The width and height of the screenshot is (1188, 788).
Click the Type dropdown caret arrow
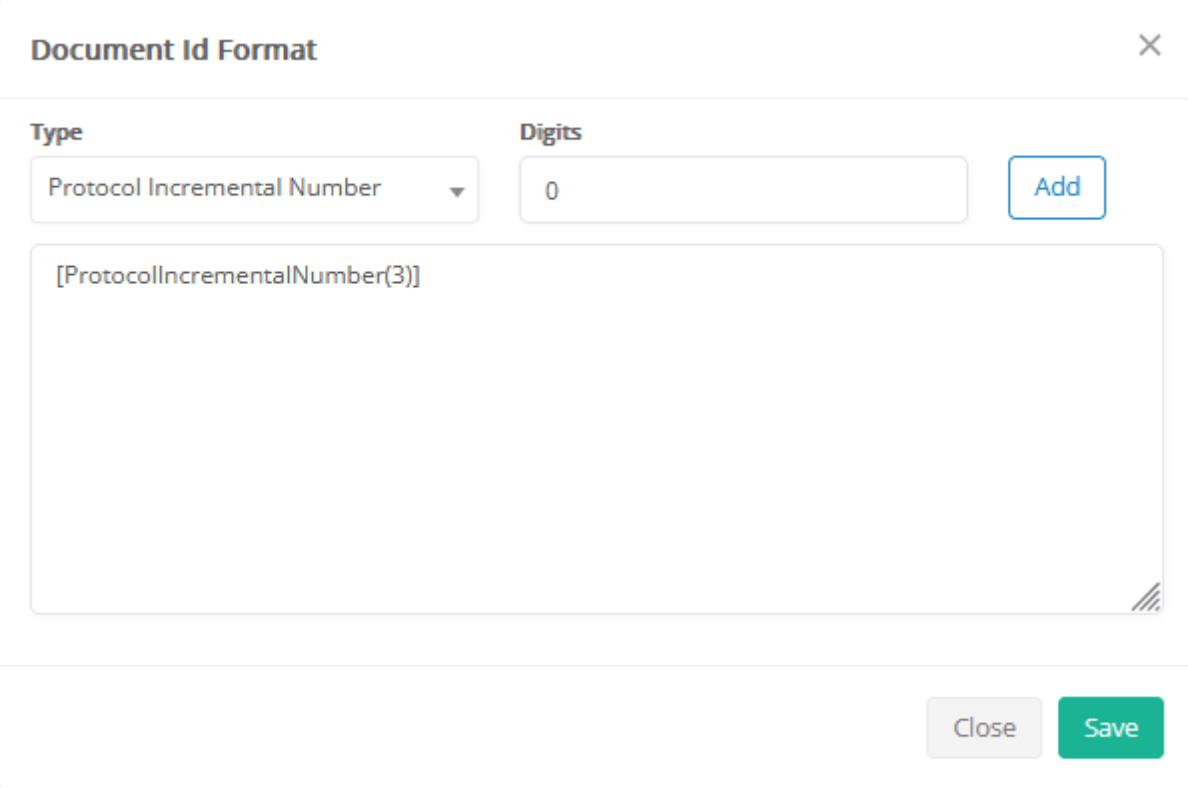[457, 191]
